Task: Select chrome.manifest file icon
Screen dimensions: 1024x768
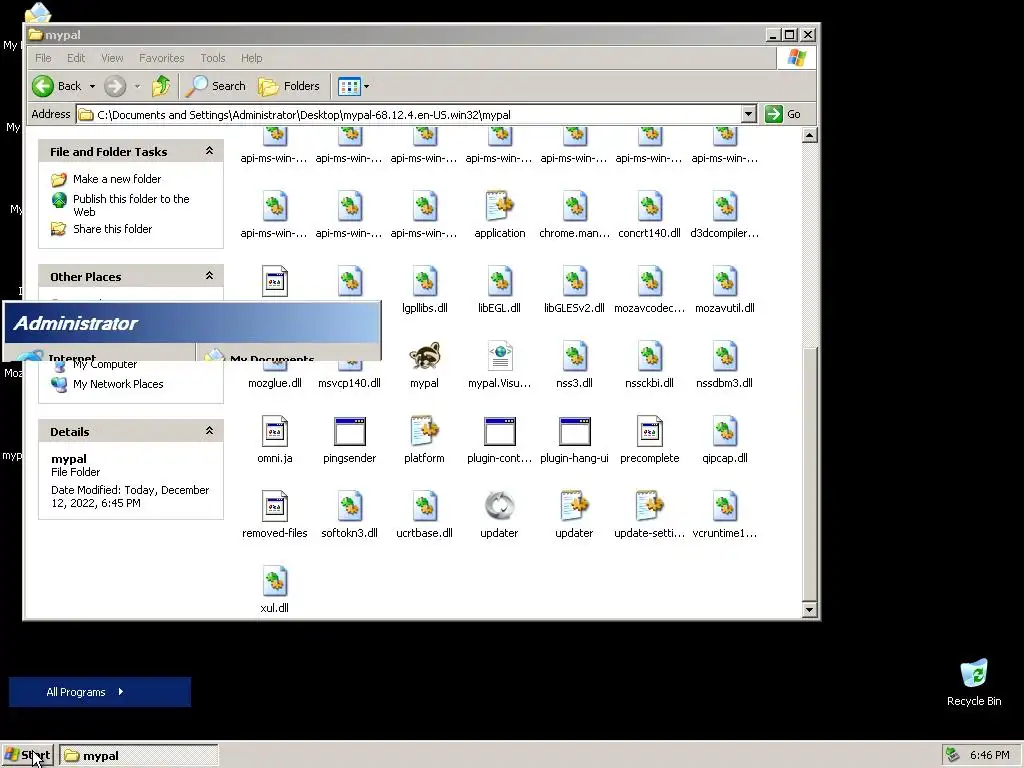Action: tap(575, 206)
